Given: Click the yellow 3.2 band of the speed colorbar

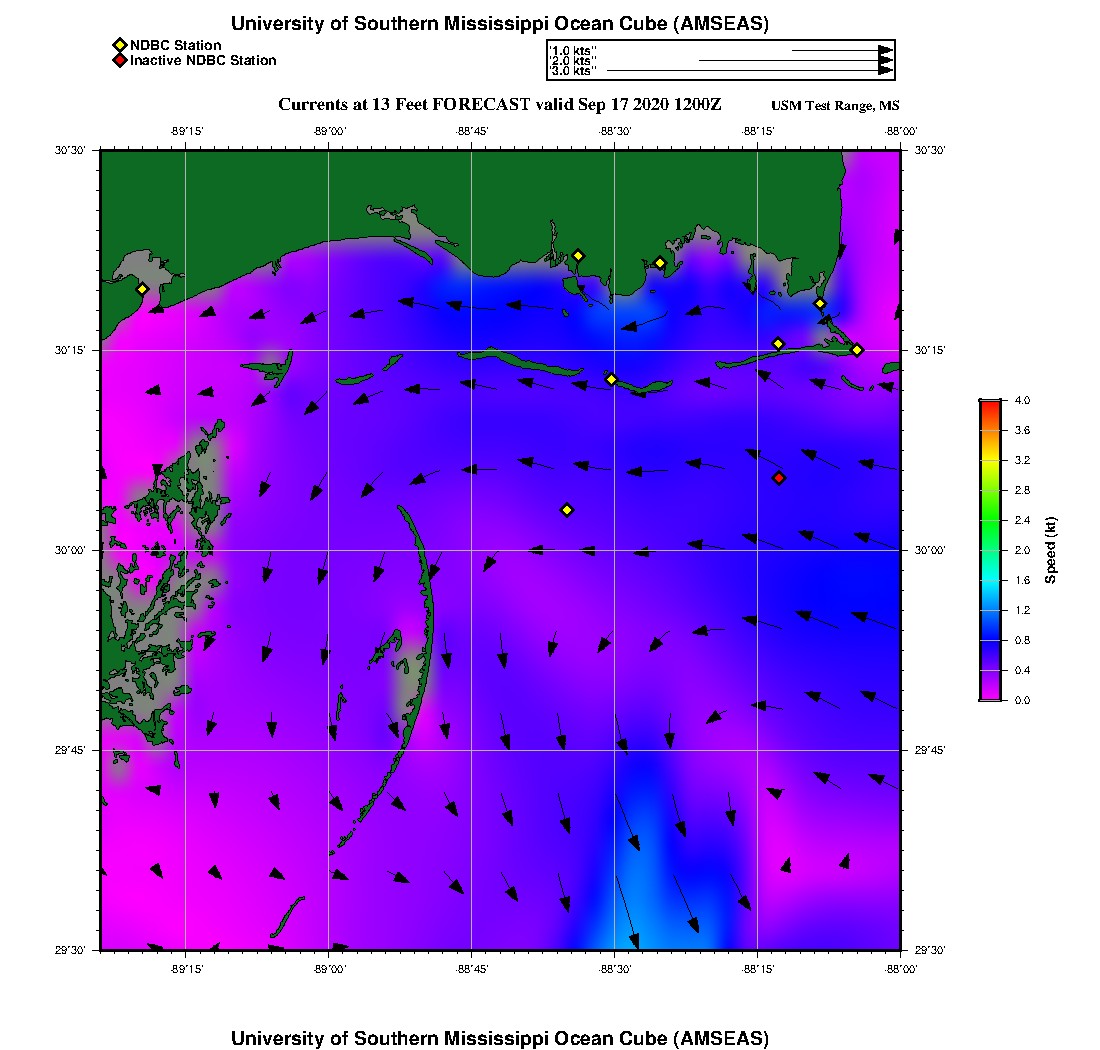Looking at the screenshot, I should [989, 460].
